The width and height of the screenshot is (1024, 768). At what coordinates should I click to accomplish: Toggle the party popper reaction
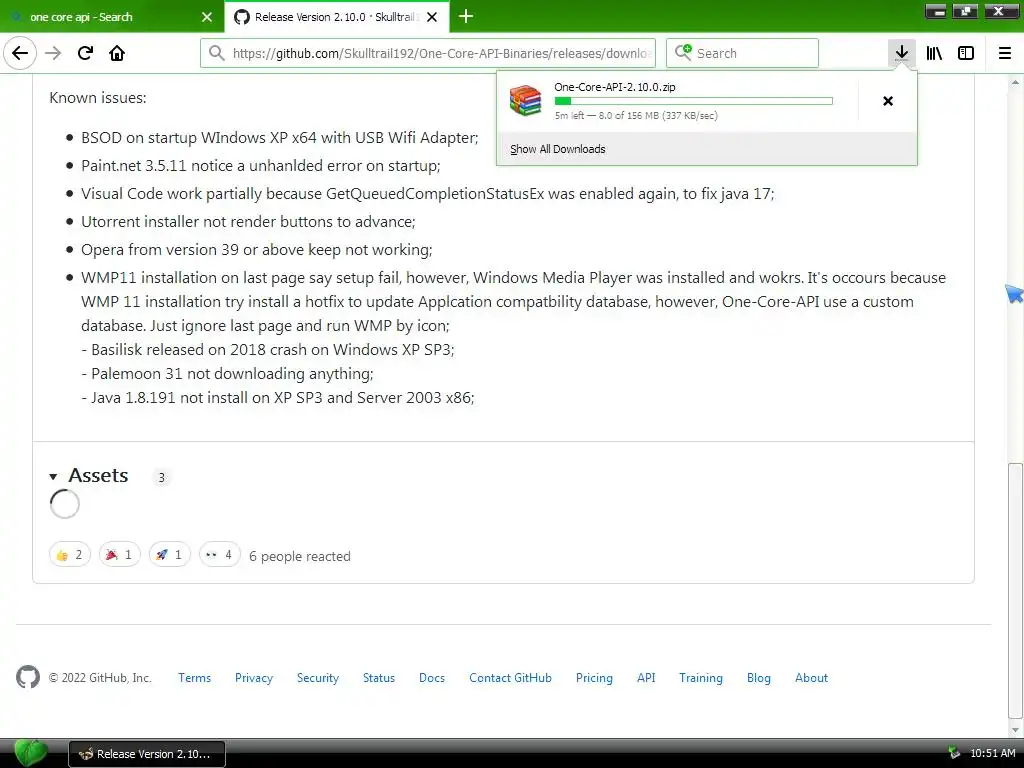click(x=120, y=555)
